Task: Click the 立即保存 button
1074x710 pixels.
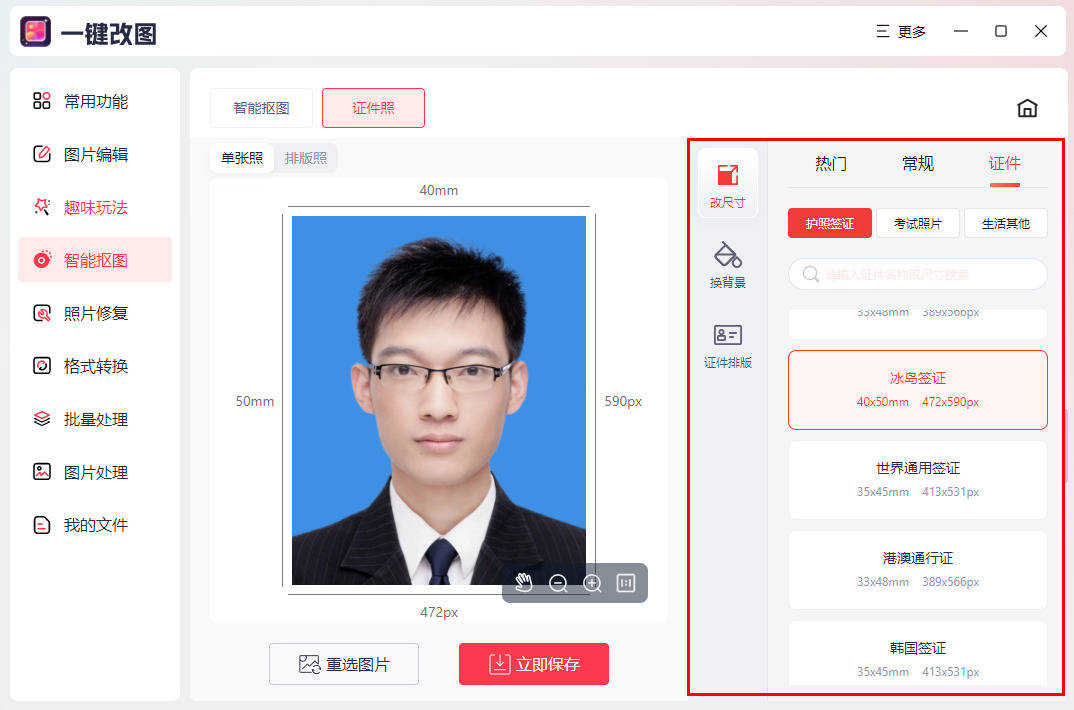Action: coord(533,663)
